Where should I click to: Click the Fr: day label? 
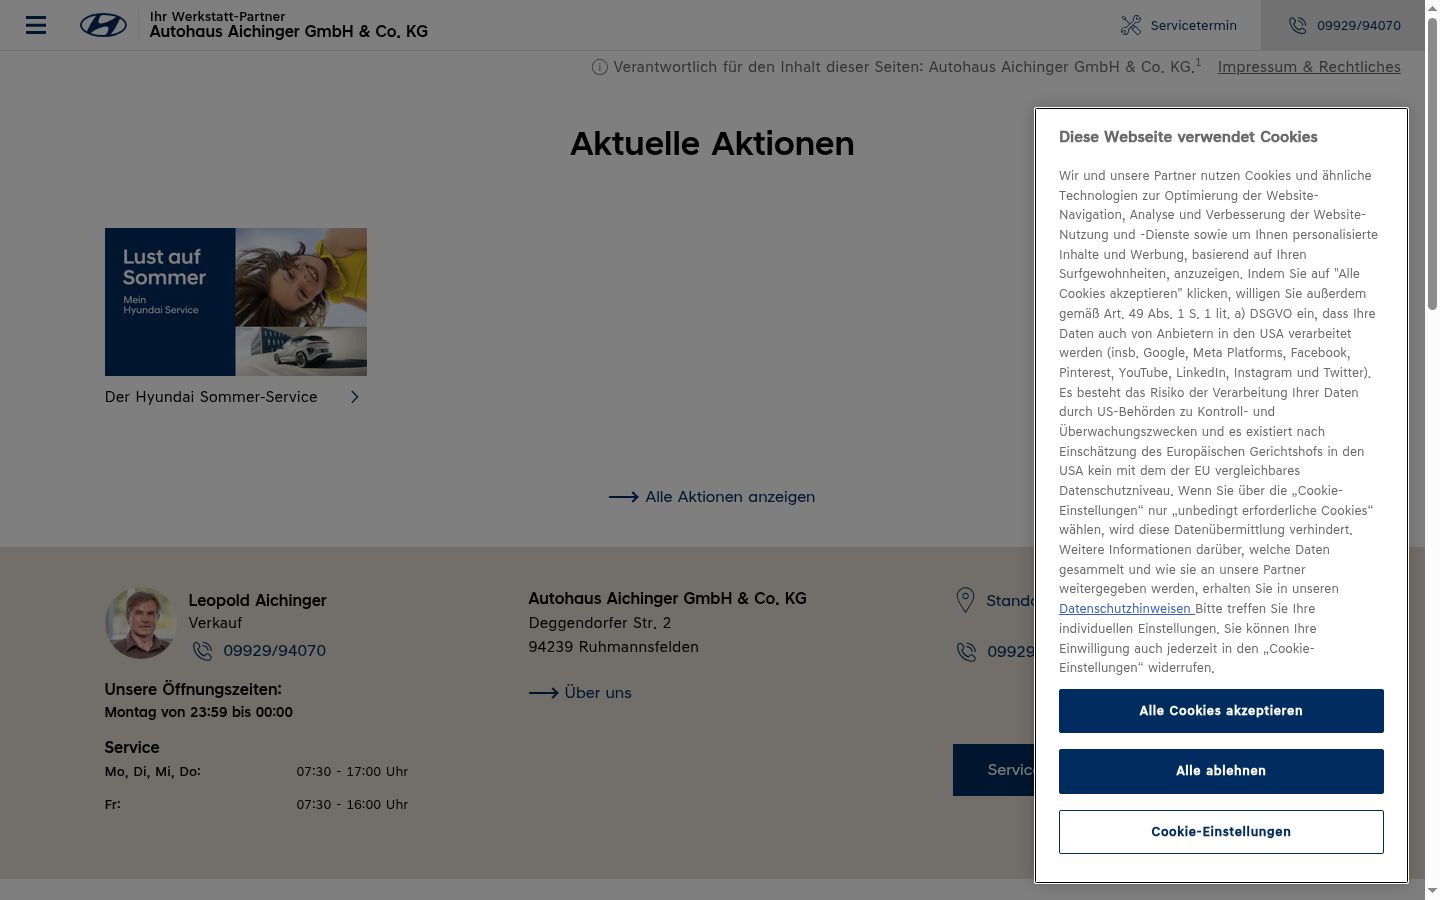point(113,805)
